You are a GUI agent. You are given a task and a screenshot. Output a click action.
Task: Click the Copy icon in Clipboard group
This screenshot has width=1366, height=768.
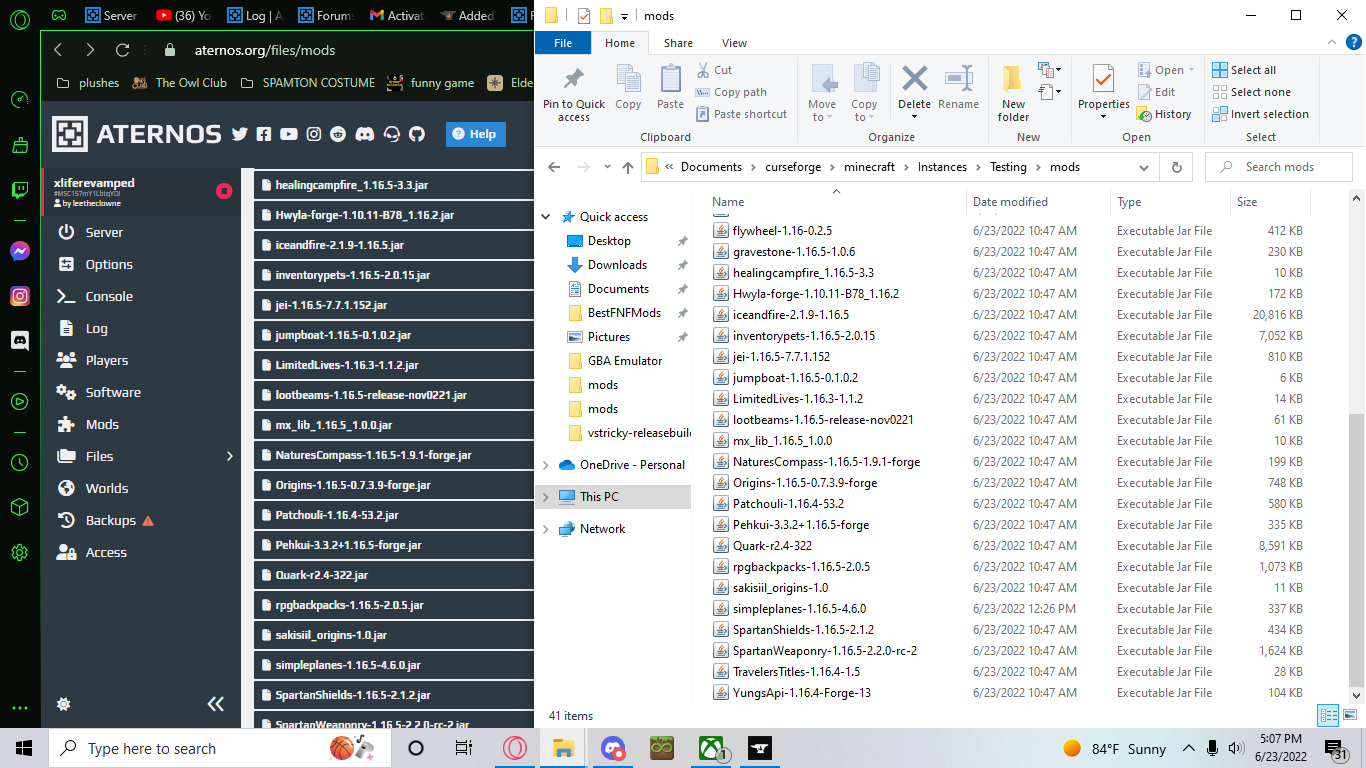click(x=628, y=87)
